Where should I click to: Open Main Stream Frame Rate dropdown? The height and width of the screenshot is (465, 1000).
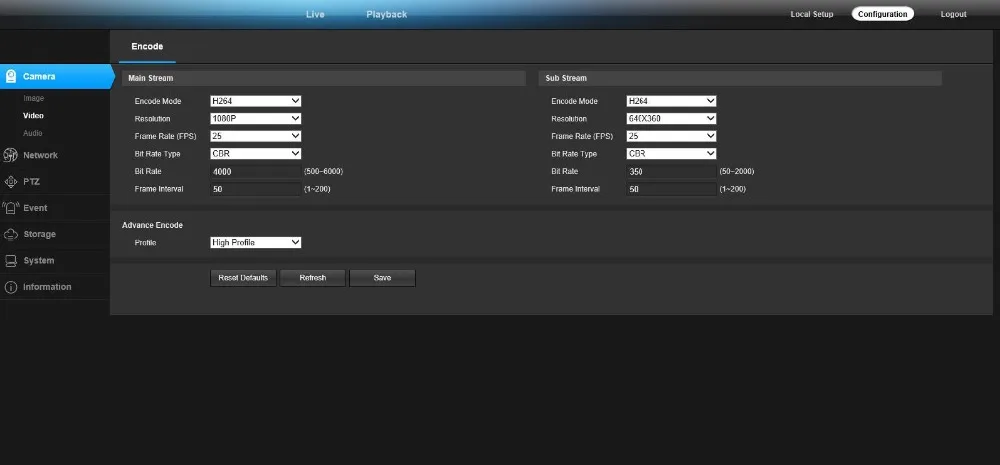pos(256,136)
